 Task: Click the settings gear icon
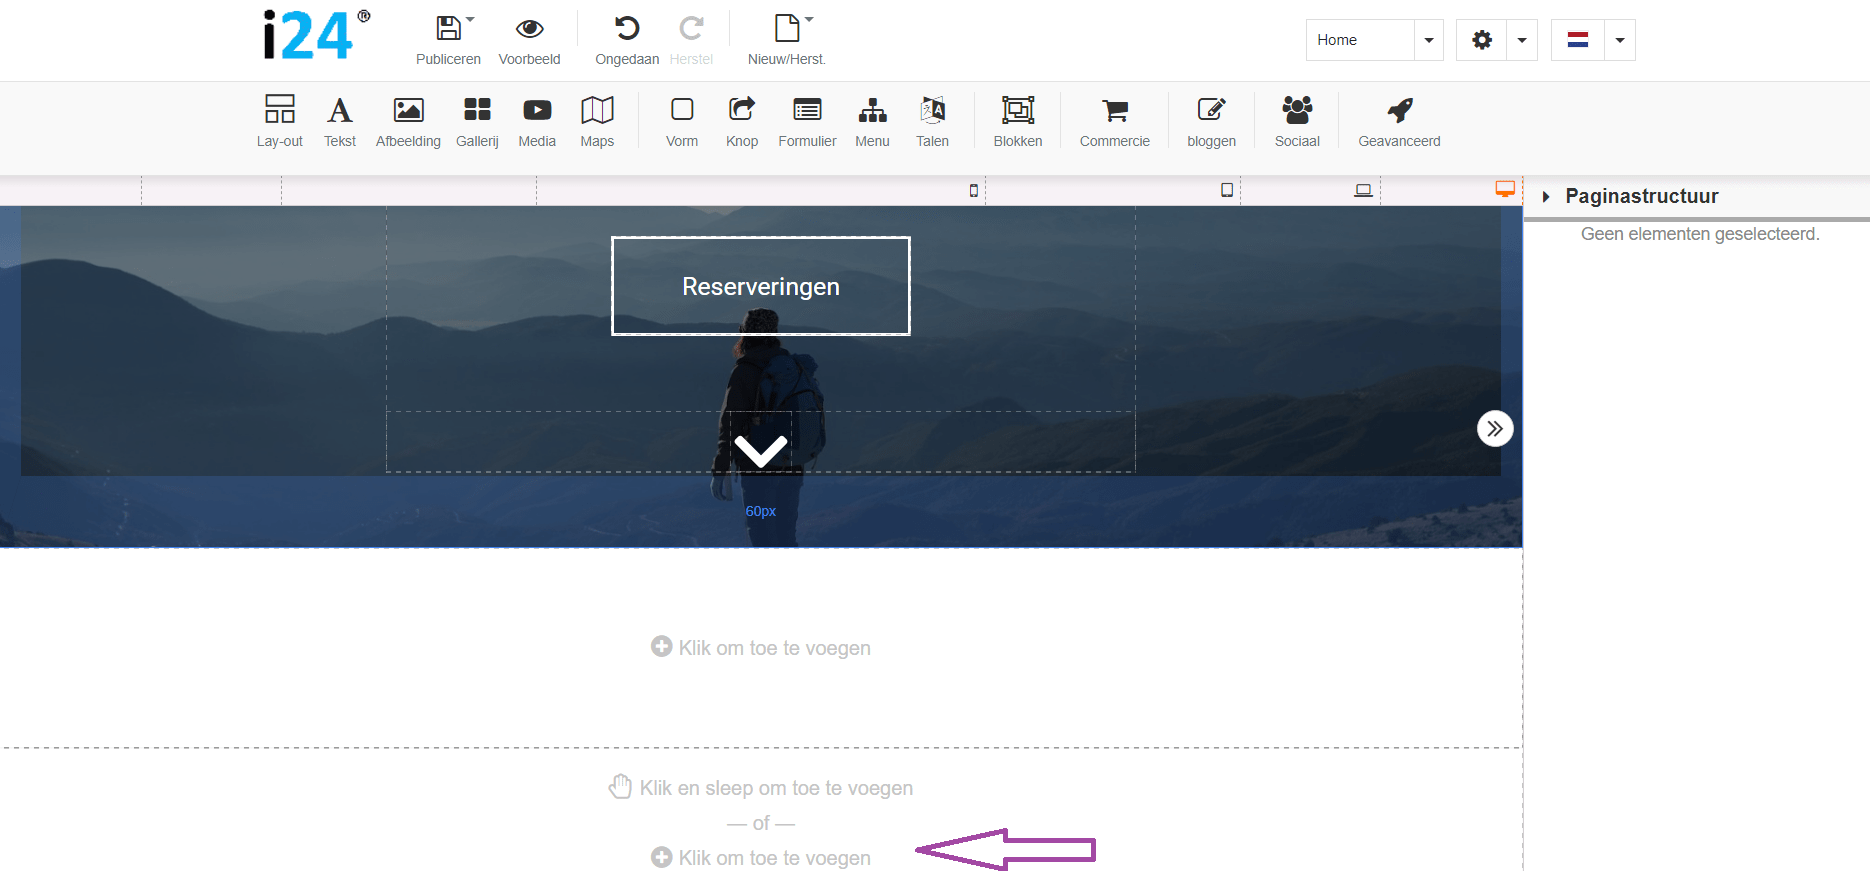click(x=1482, y=40)
